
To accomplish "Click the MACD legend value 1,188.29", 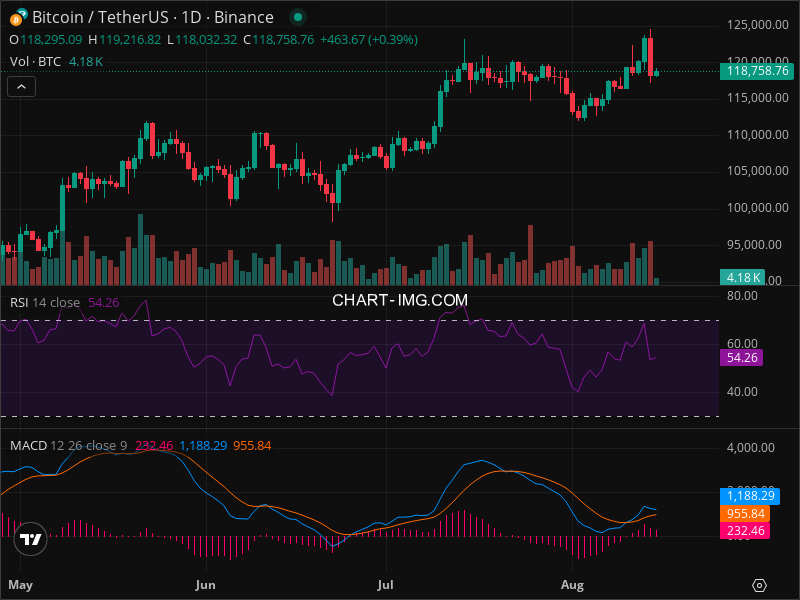I will 203,445.
